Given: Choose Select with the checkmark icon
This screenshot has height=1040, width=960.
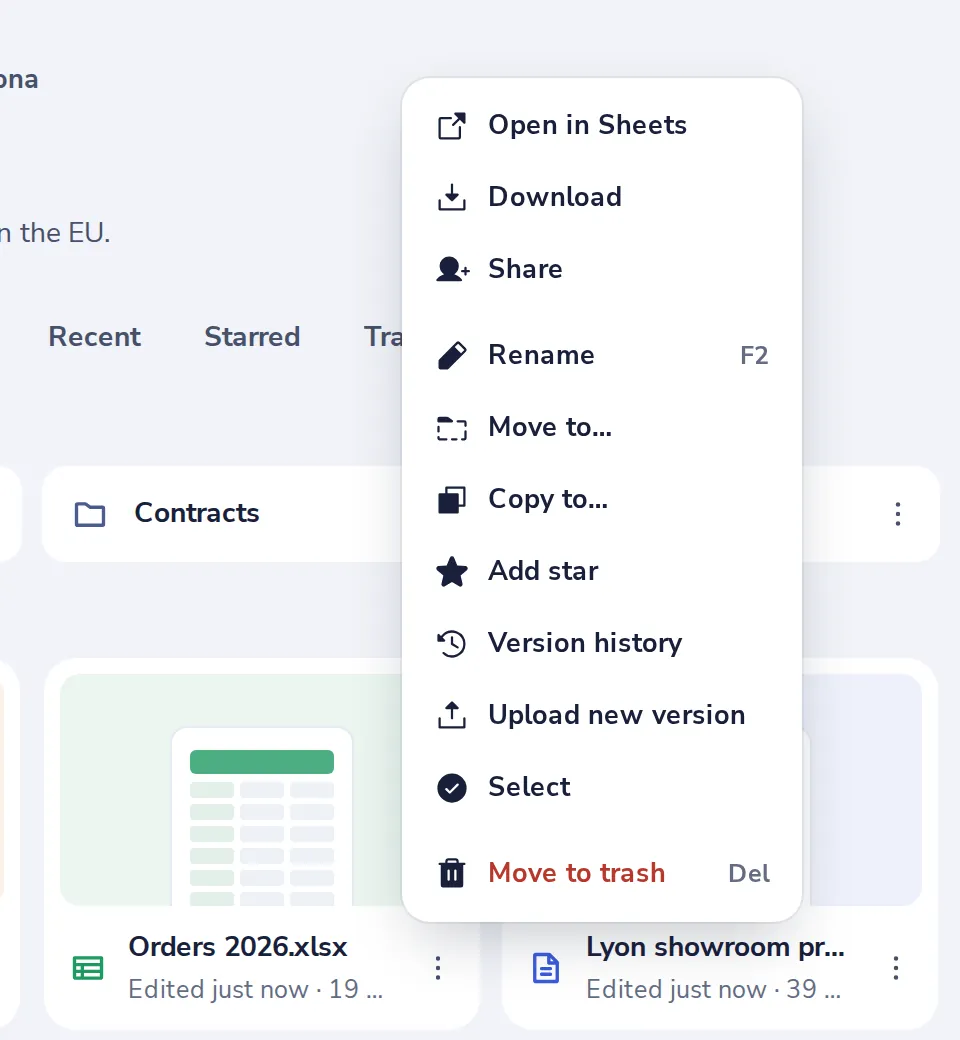Looking at the screenshot, I should coord(602,787).
